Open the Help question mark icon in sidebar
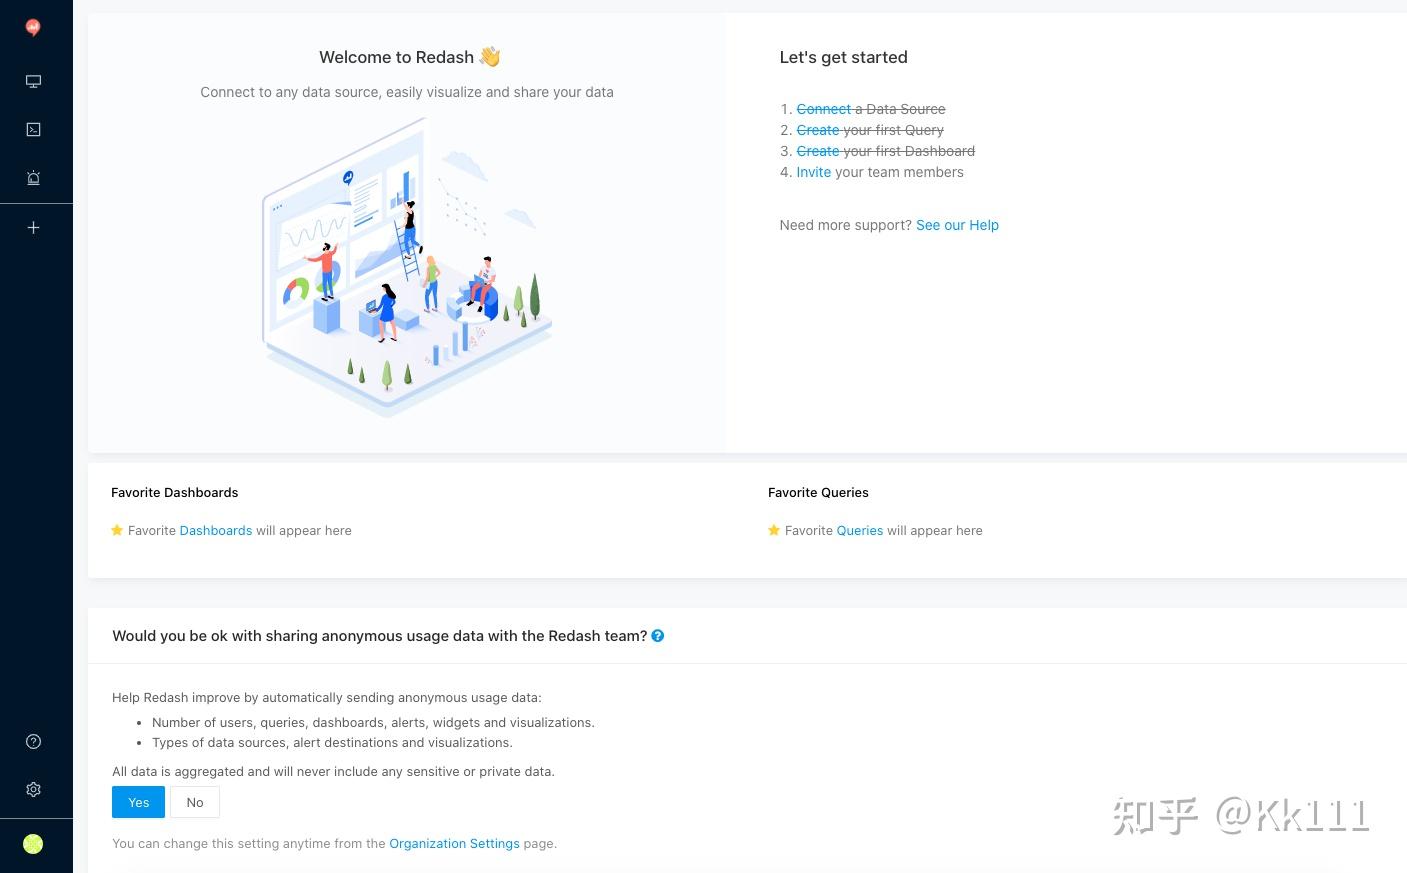Screen dimensions: 1407x873 click(x=33, y=741)
